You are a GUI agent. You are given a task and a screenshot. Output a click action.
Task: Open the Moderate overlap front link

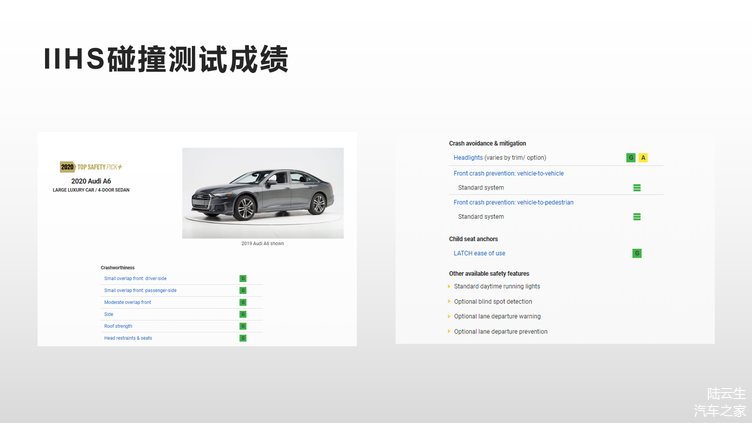coord(128,302)
